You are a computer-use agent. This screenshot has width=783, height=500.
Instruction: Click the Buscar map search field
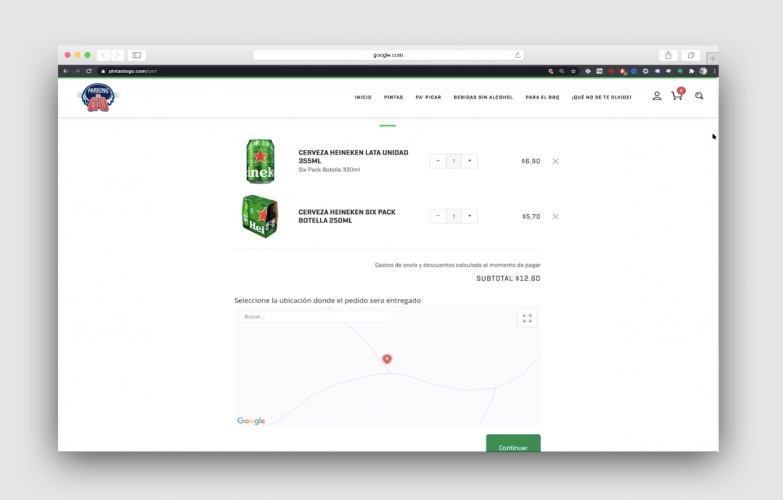[316, 316]
